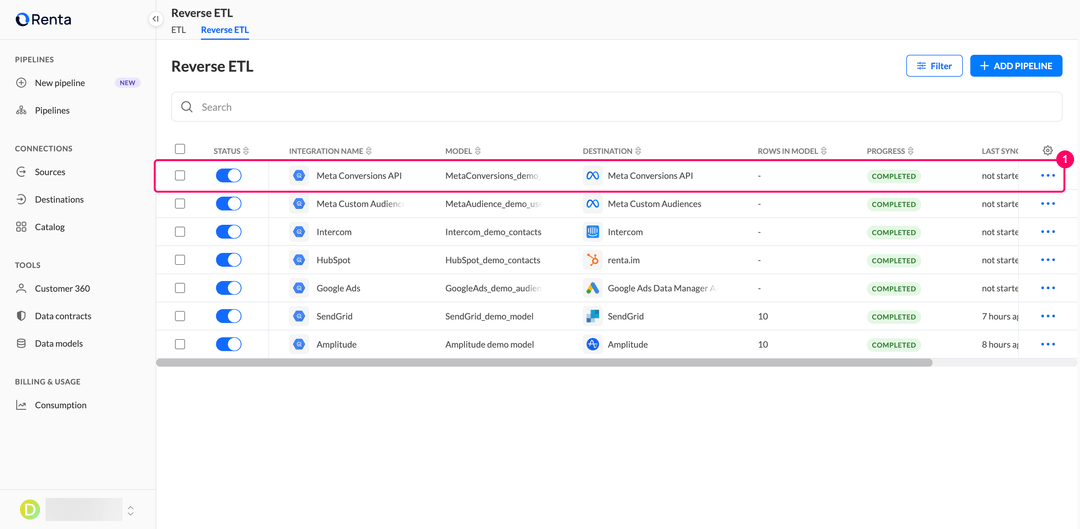Image resolution: width=1080 pixels, height=529 pixels.
Task: Open the three-dot menu for the Meta Custom Audiences row
Action: pos(1048,204)
